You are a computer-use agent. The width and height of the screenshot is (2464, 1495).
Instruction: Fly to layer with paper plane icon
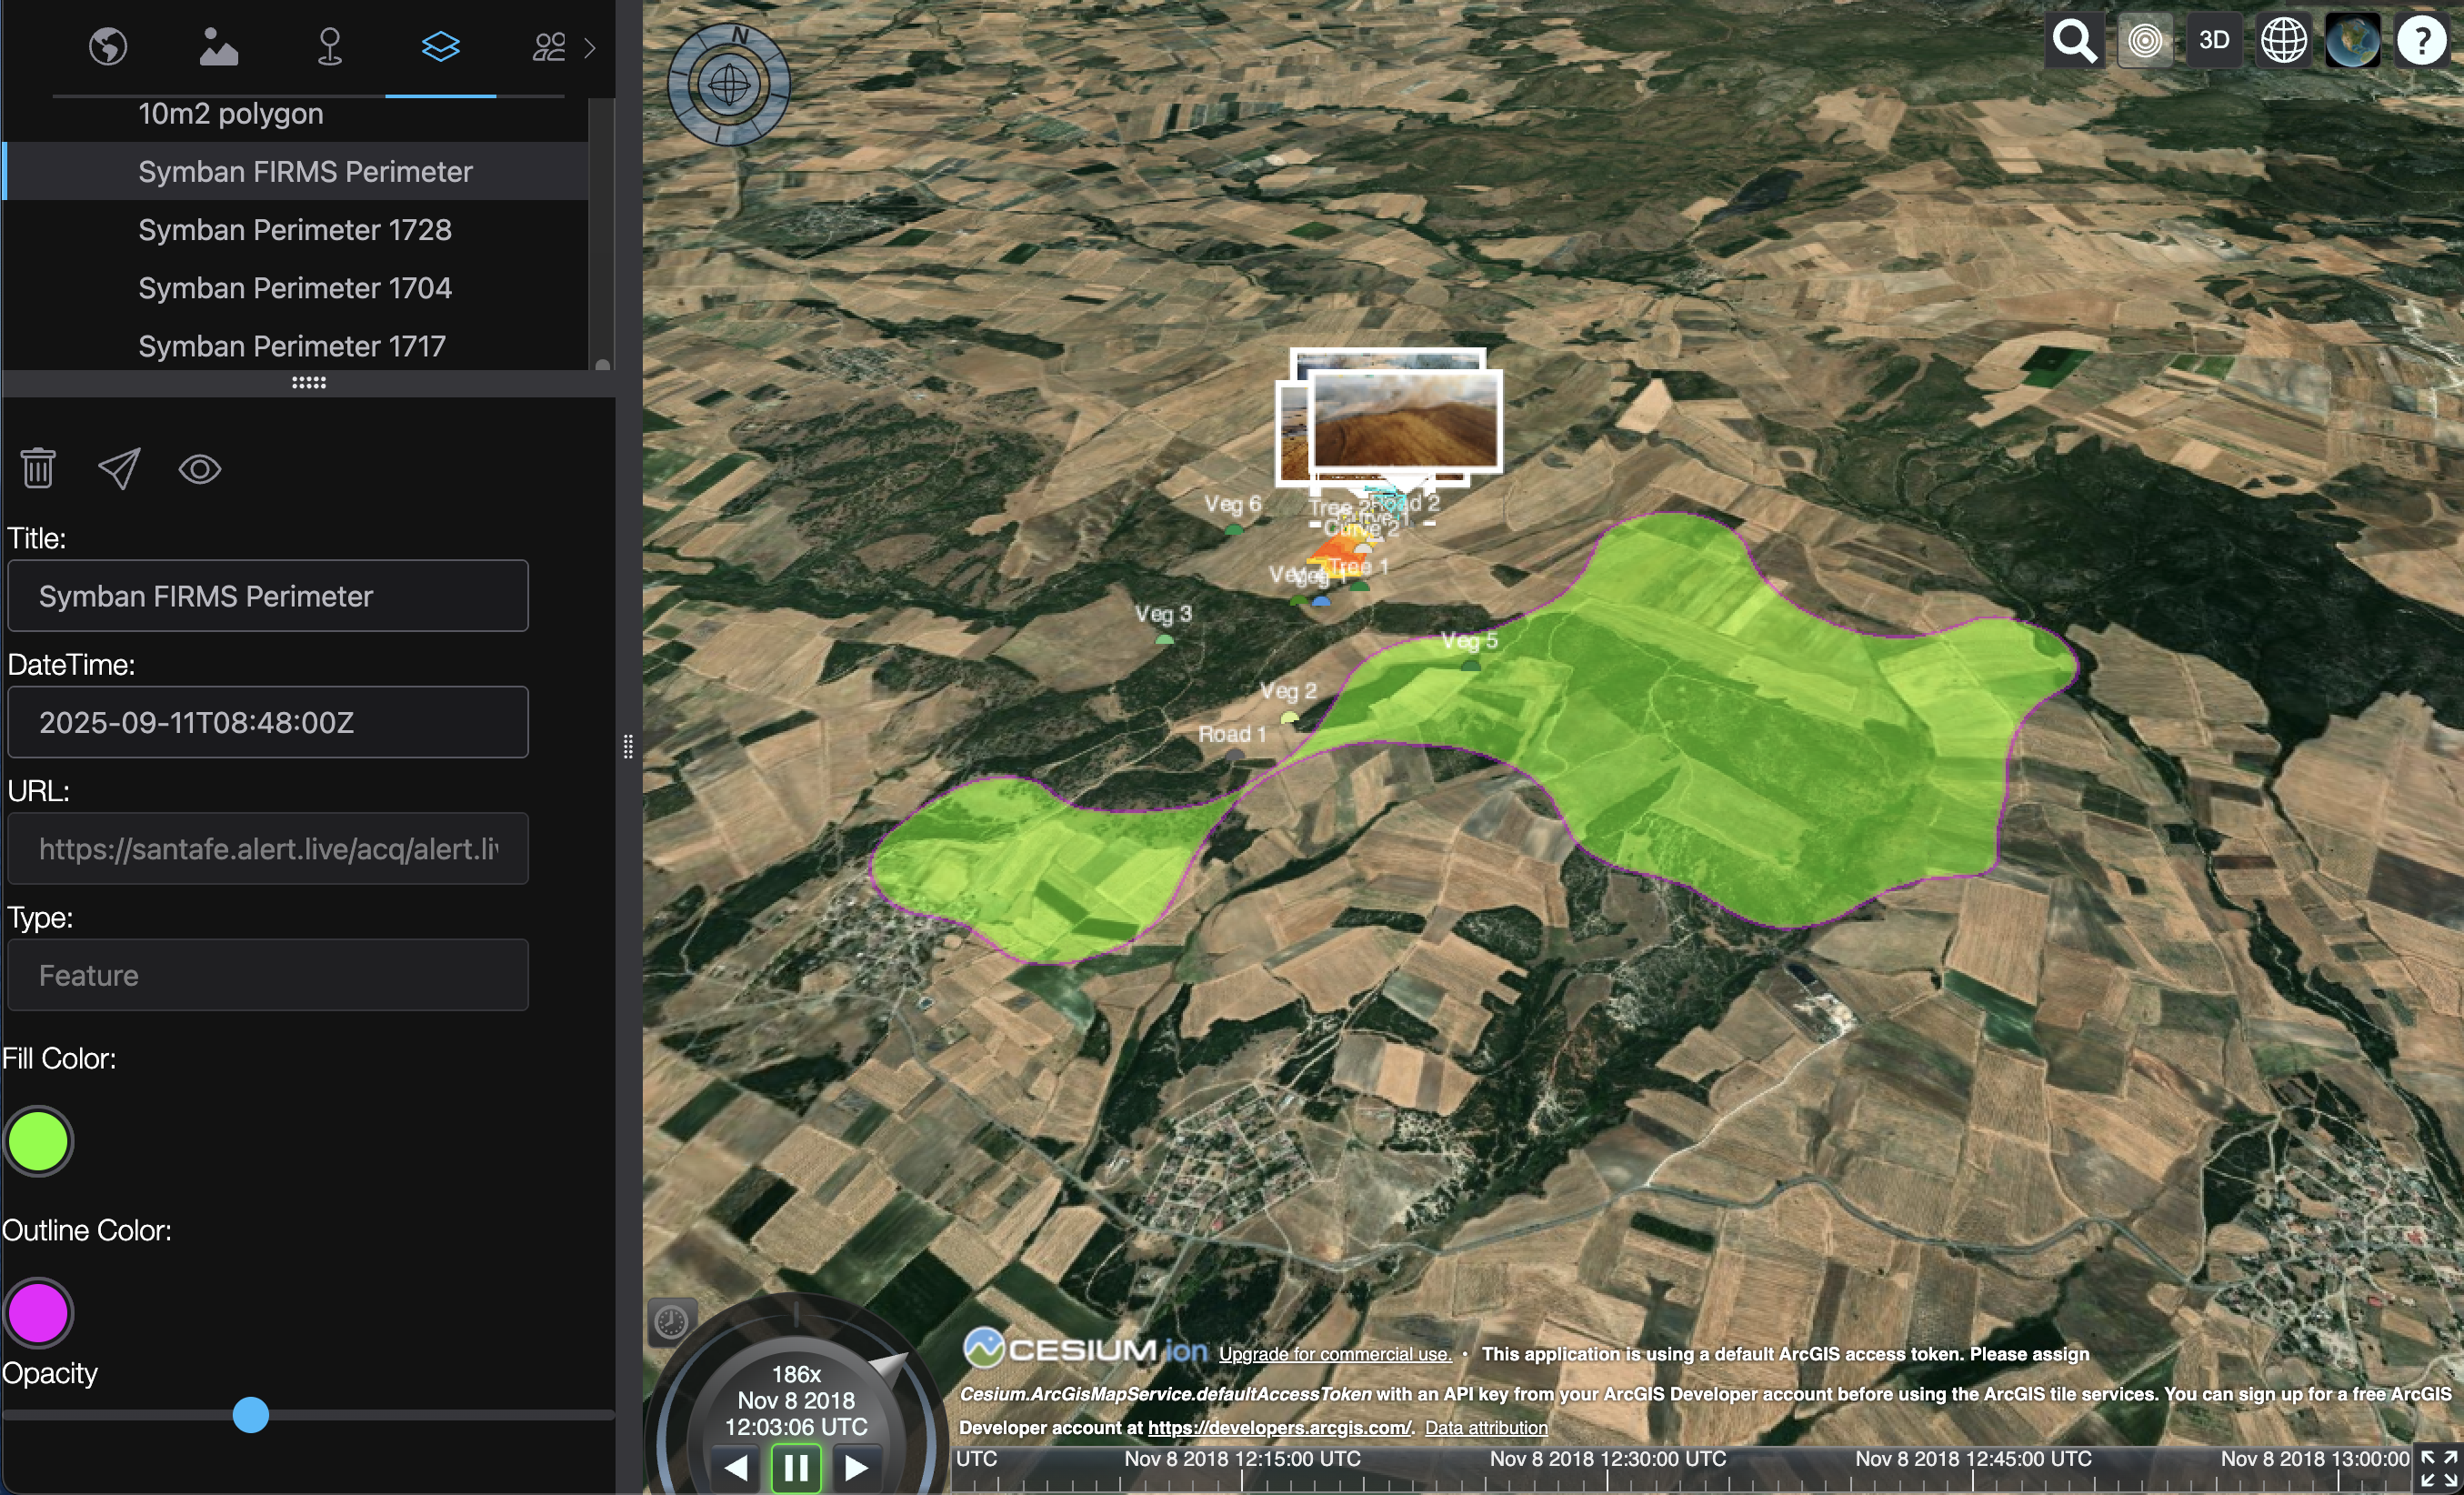pyautogui.click(x=119, y=468)
